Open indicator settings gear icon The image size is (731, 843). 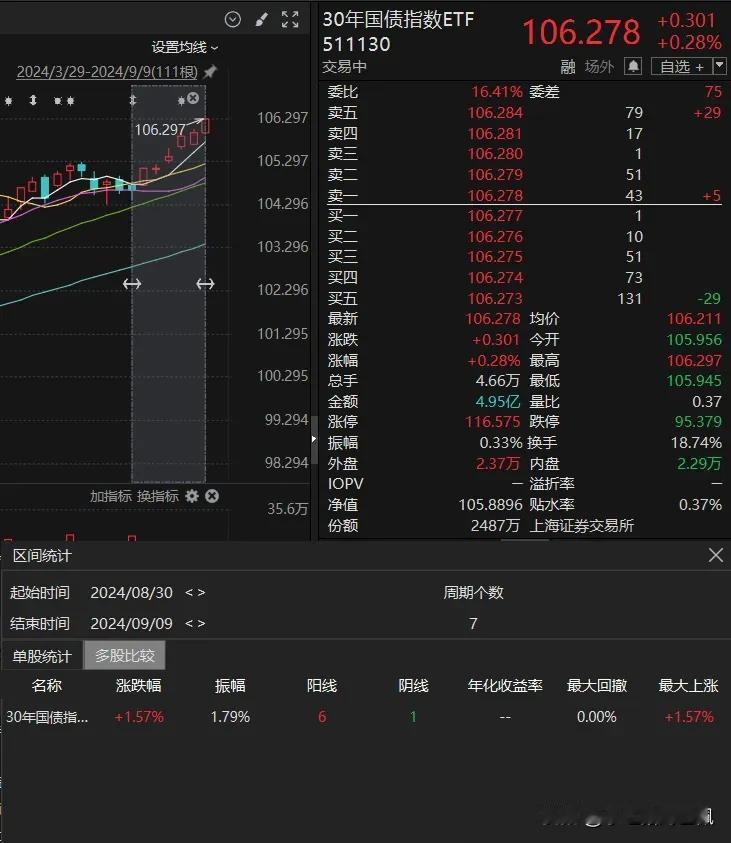click(x=192, y=496)
